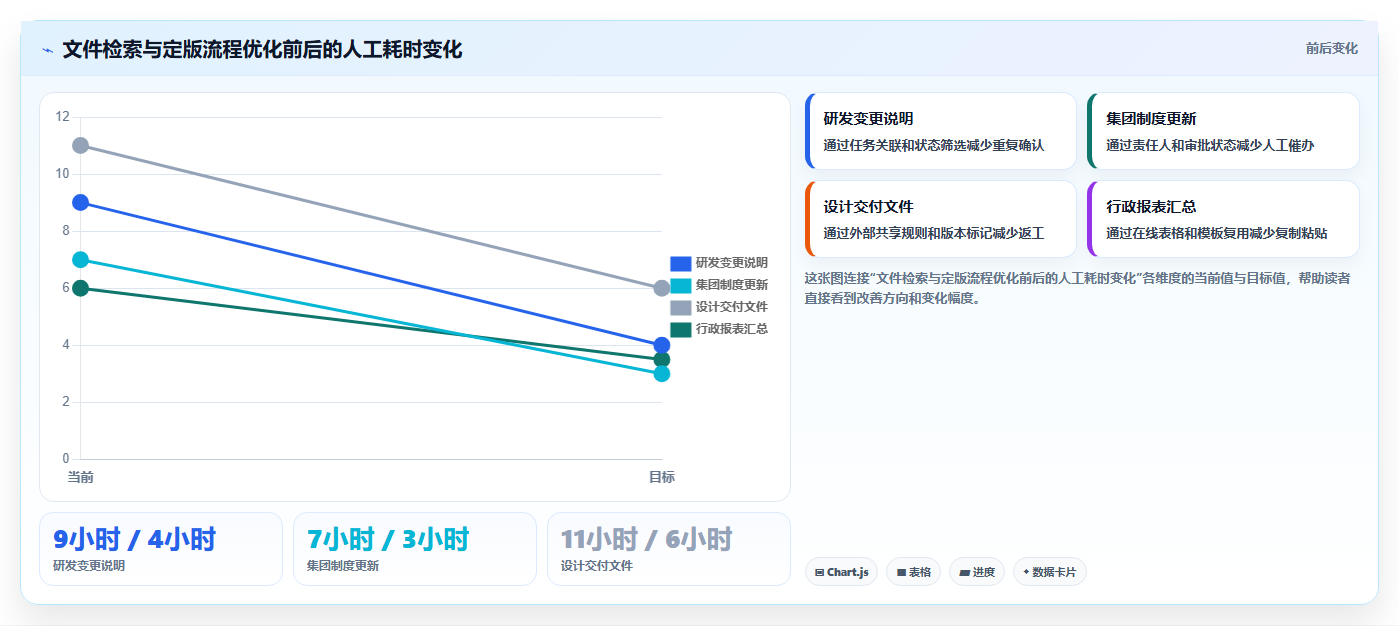Viewport: 1399px width, 626px height.
Task: Click 行政报表汇总 legend label
Action: click(x=732, y=329)
